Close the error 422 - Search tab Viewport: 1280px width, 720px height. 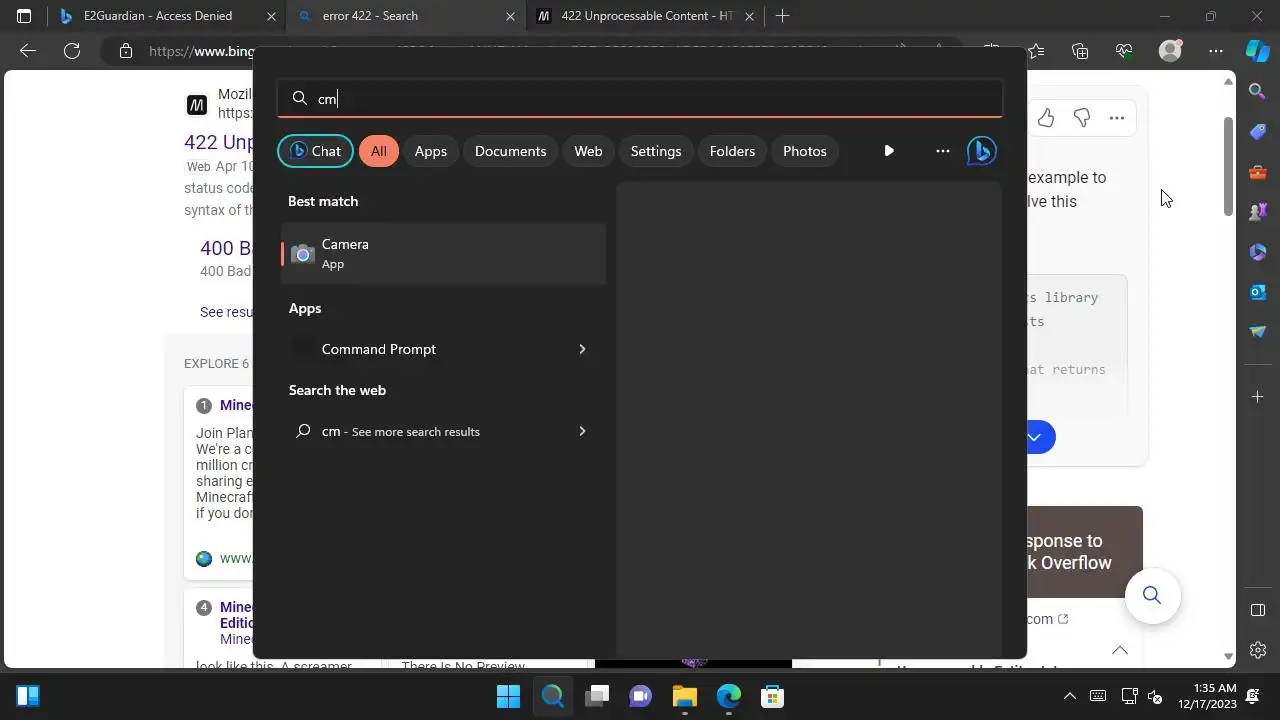(510, 16)
